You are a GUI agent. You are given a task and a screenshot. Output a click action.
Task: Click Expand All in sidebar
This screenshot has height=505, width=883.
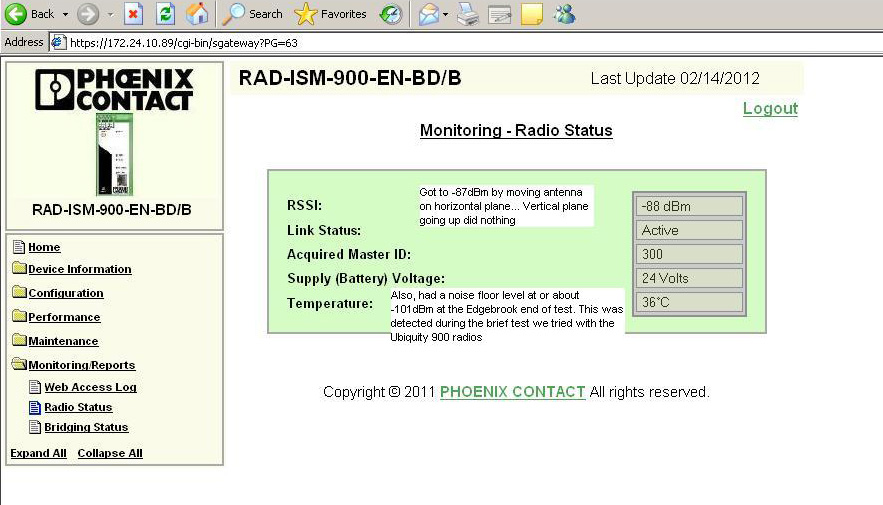(38, 453)
